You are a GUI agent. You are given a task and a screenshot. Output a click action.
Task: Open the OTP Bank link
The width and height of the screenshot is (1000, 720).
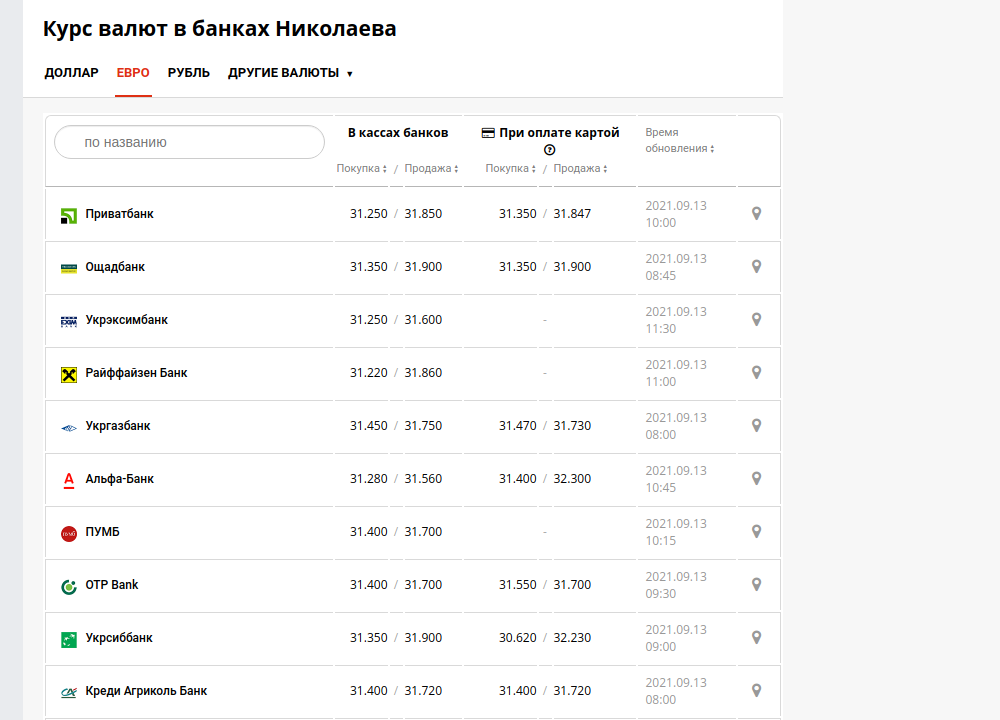pyautogui.click(x=112, y=584)
